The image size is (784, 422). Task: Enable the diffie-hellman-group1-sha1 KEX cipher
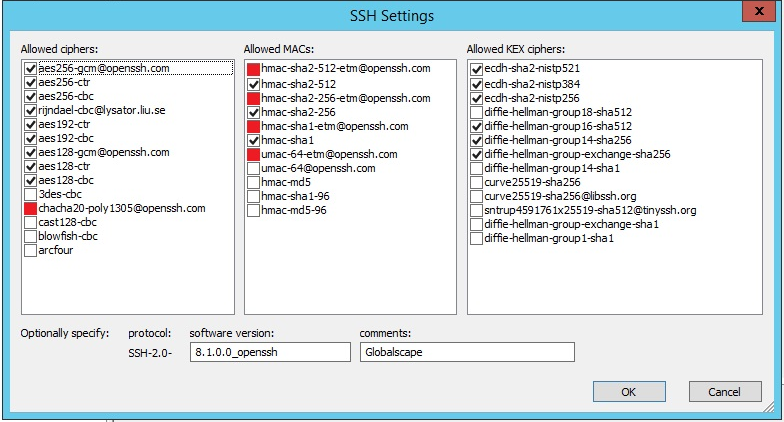click(477, 240)
